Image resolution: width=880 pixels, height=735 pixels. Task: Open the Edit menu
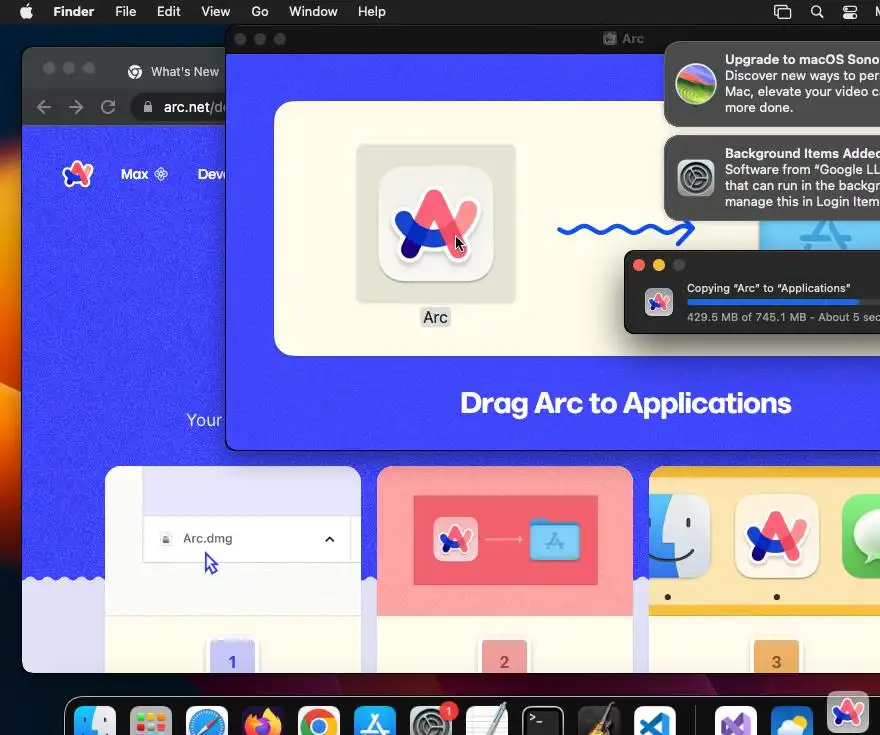168,11
